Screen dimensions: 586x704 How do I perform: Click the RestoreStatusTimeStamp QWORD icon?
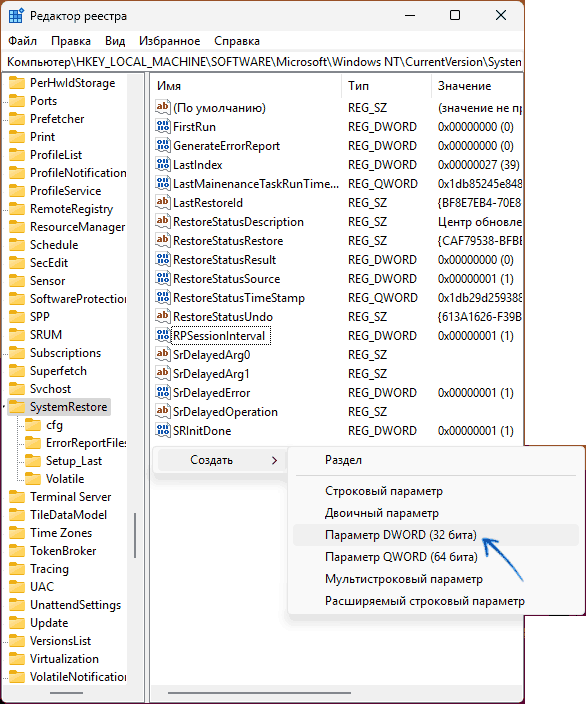(163, 297)
